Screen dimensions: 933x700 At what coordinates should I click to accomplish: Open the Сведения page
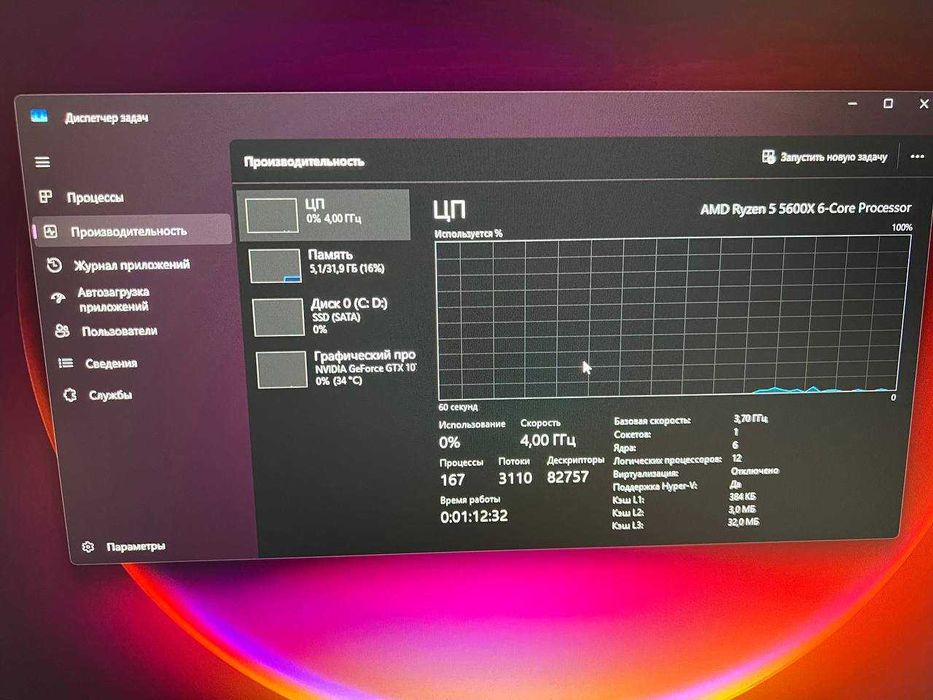click(x=111, y=363)
